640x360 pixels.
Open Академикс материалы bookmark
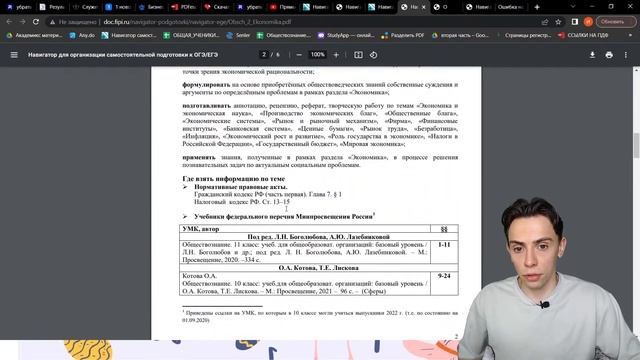coord(34,36)
